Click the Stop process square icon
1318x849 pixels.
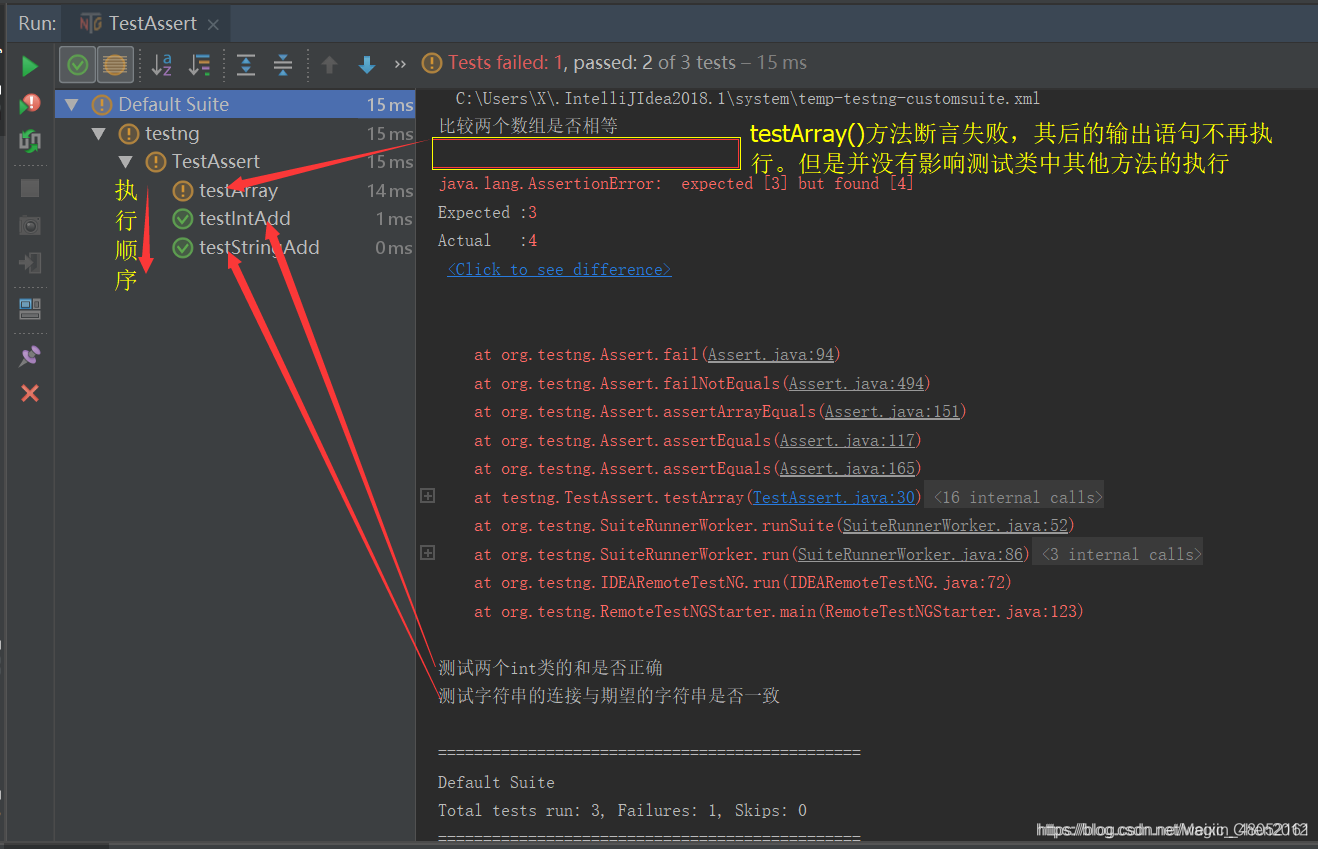(30, 188)
